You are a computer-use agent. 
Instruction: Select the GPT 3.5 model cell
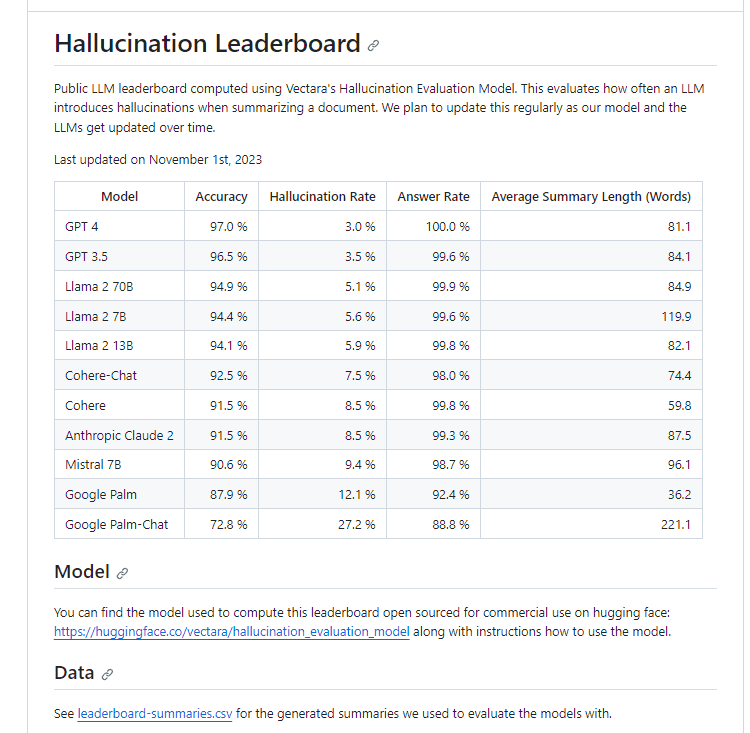coord(120,256)
